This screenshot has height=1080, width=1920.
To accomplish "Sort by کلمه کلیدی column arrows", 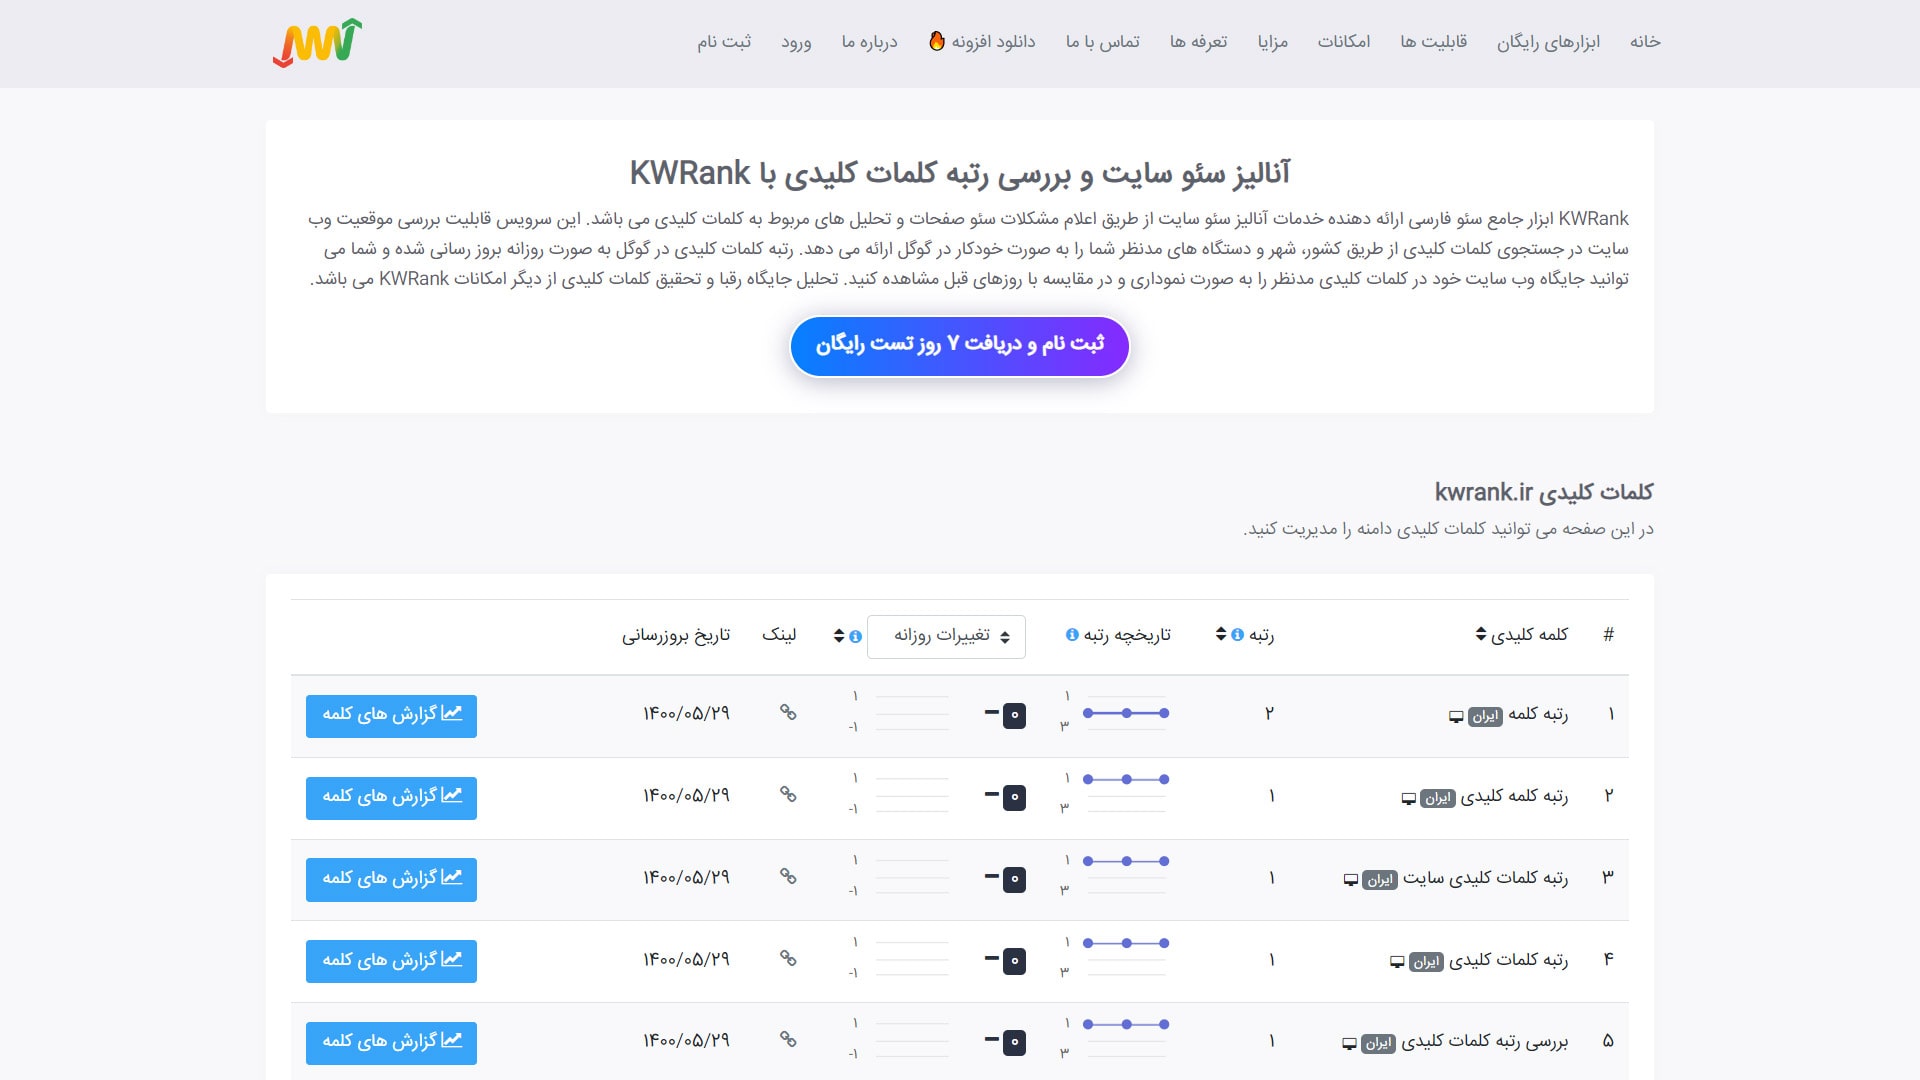I will (x=1481, y=634).
